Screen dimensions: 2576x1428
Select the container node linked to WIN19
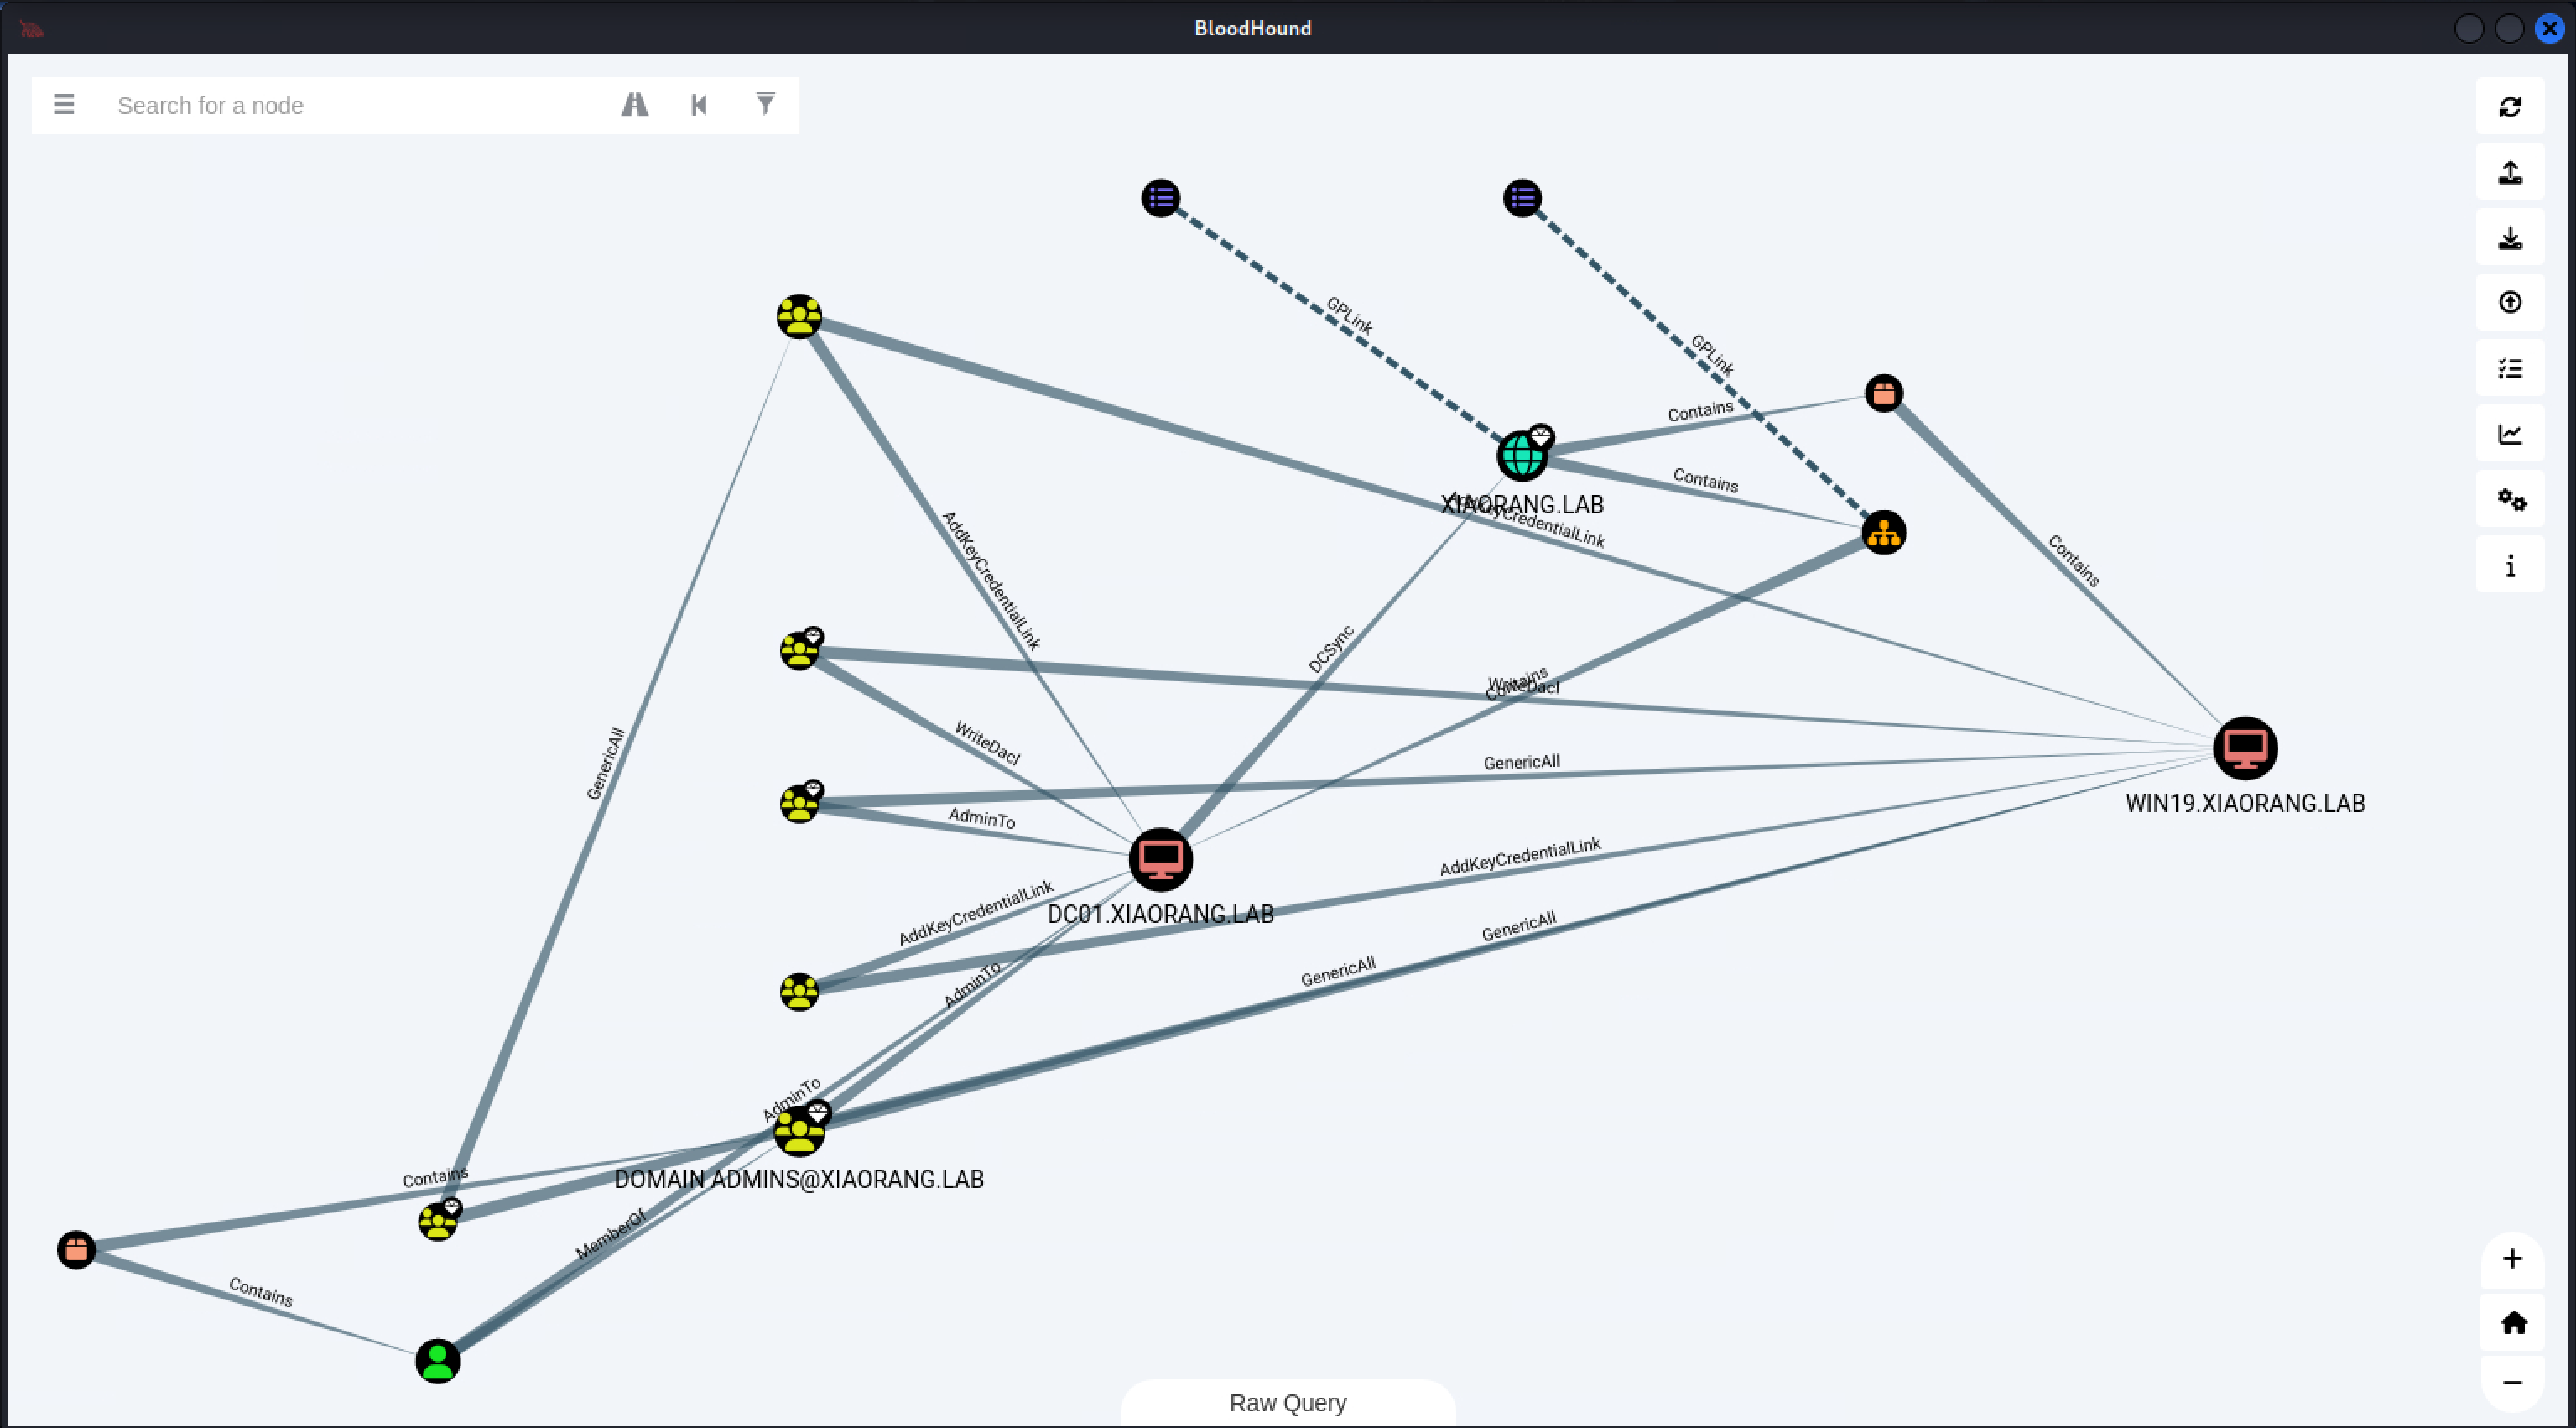pyautogui.click(x=1884, y=393)
